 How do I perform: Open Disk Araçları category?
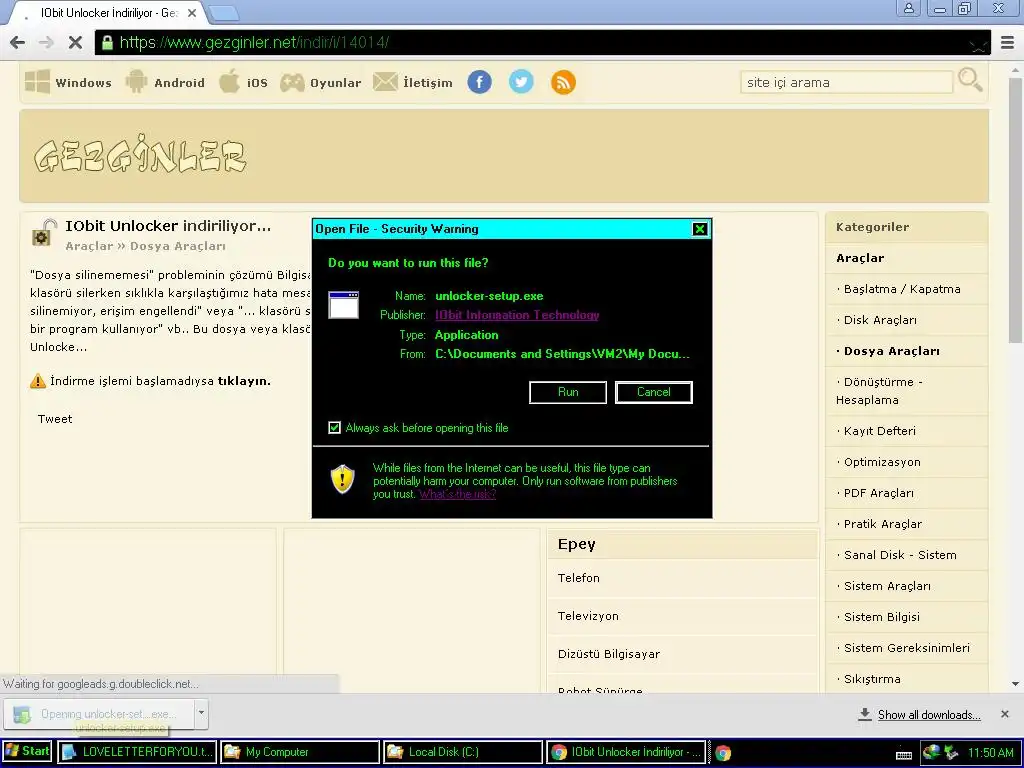point(880,320)
